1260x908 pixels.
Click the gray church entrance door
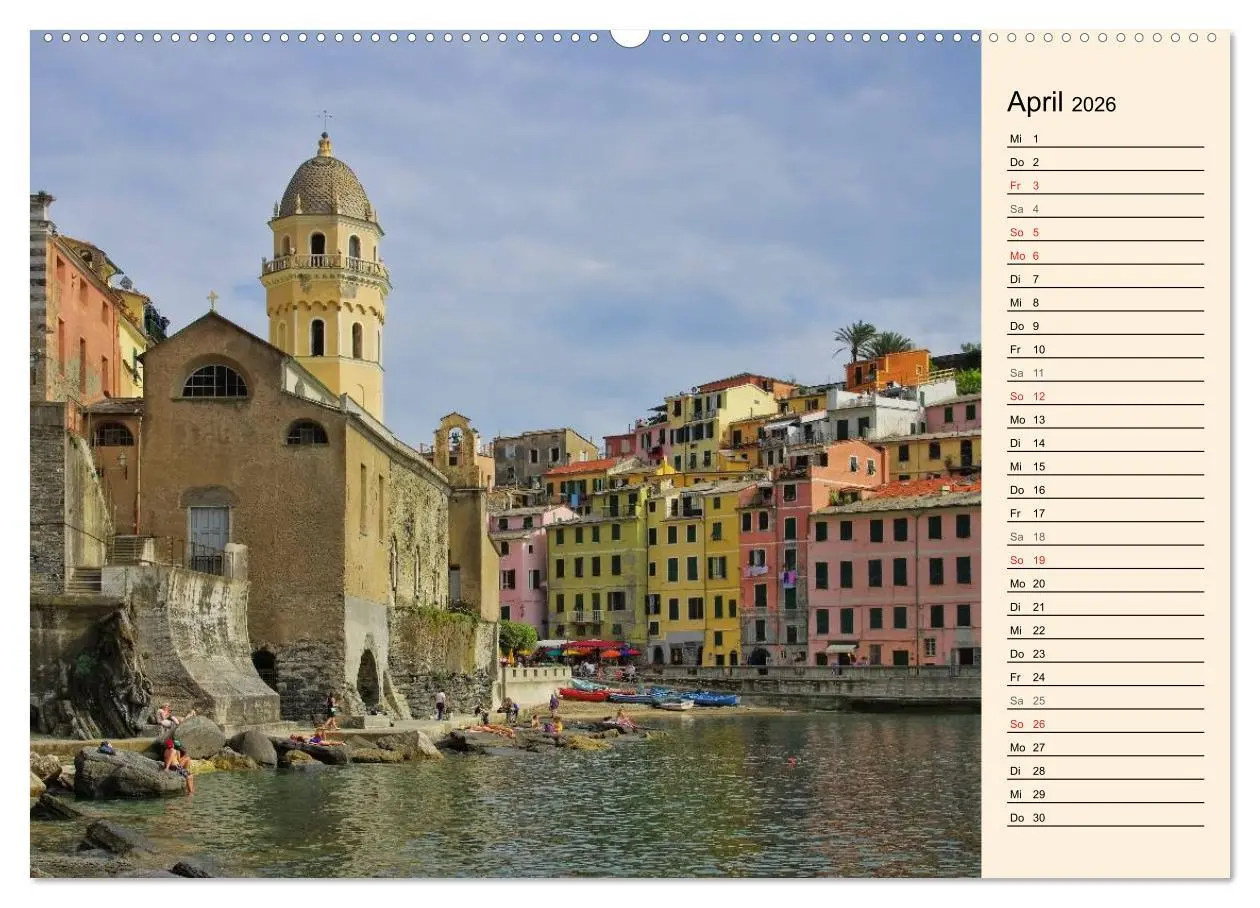pos(209,538)
